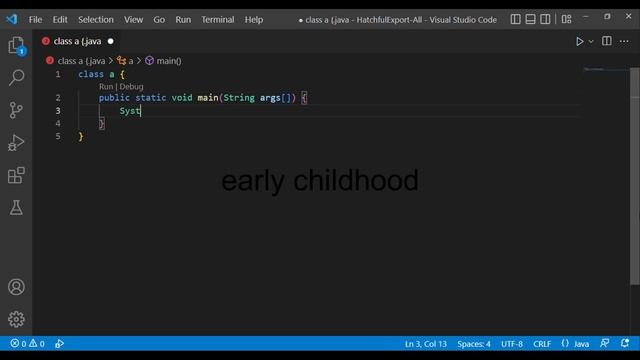Click class a {.java breadcrumb file
Screen dimensions: 640x360
[x=81, y=61]
